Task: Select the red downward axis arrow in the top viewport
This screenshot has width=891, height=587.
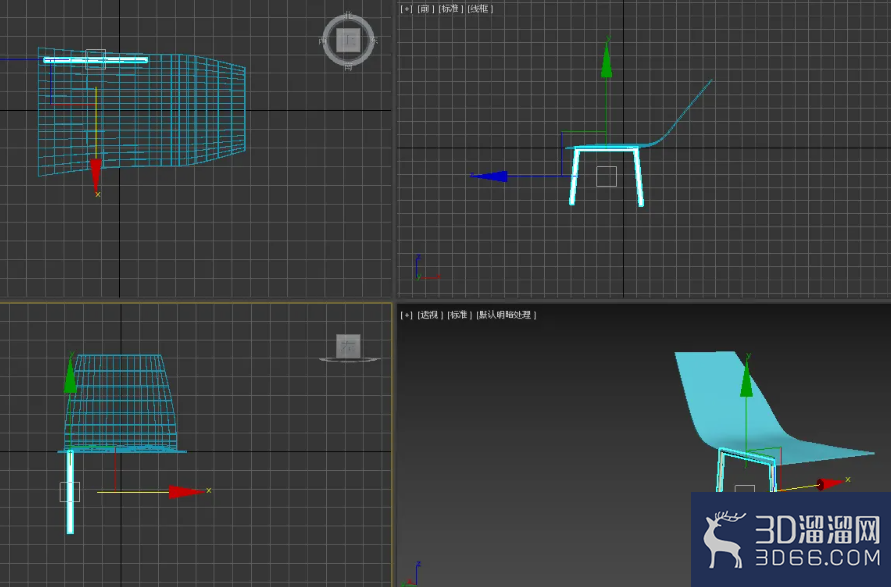Action: [x=96, y=174]
